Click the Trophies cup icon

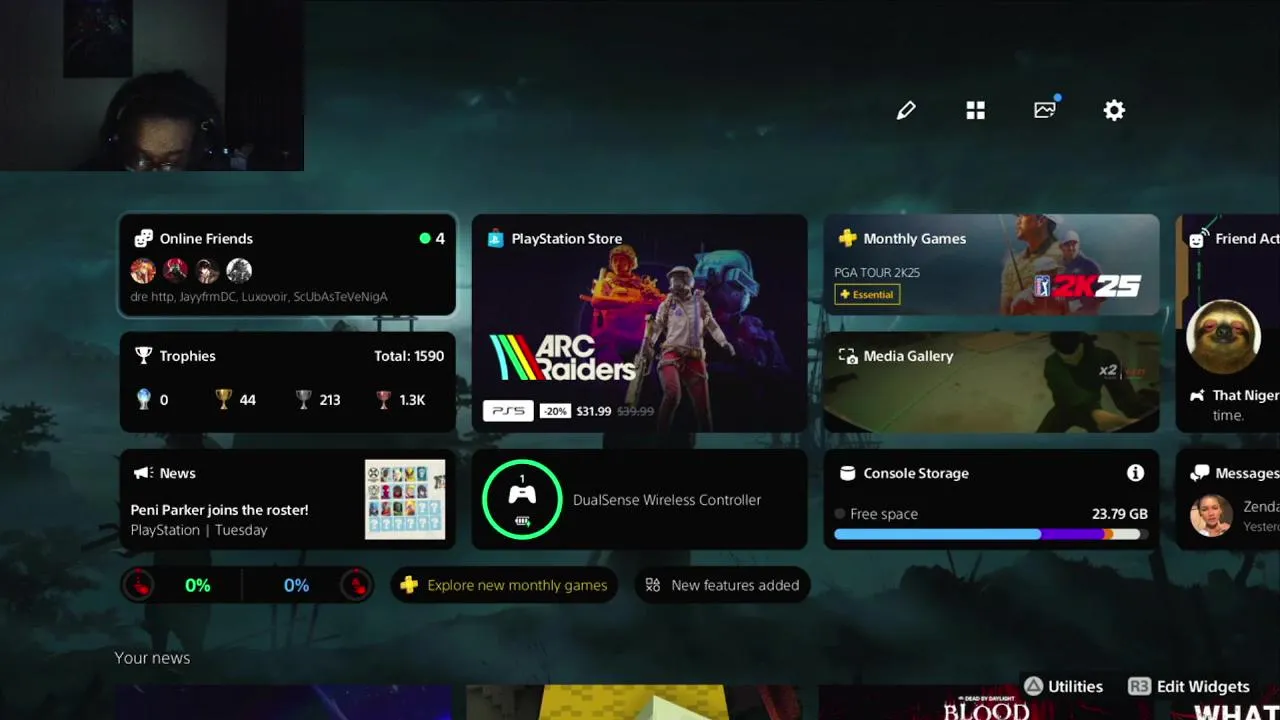[x=144, y=355]
